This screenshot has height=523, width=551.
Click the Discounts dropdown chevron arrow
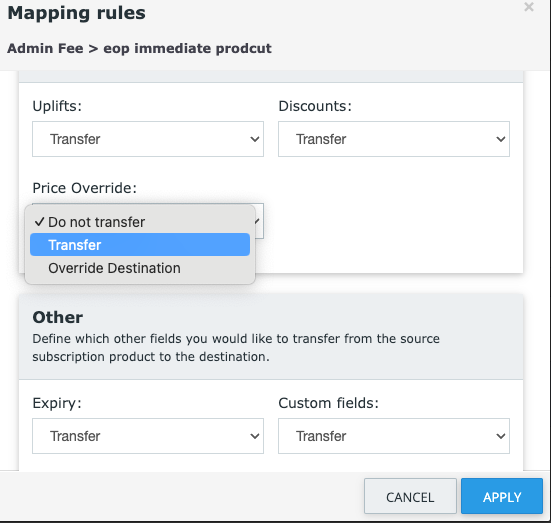pos(501,139)
